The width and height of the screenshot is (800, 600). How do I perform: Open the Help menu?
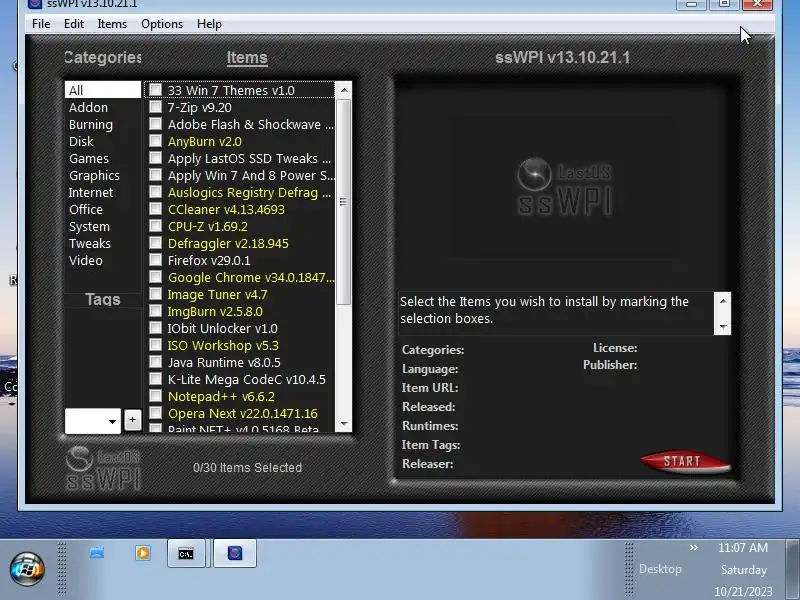tap(209, 24)
